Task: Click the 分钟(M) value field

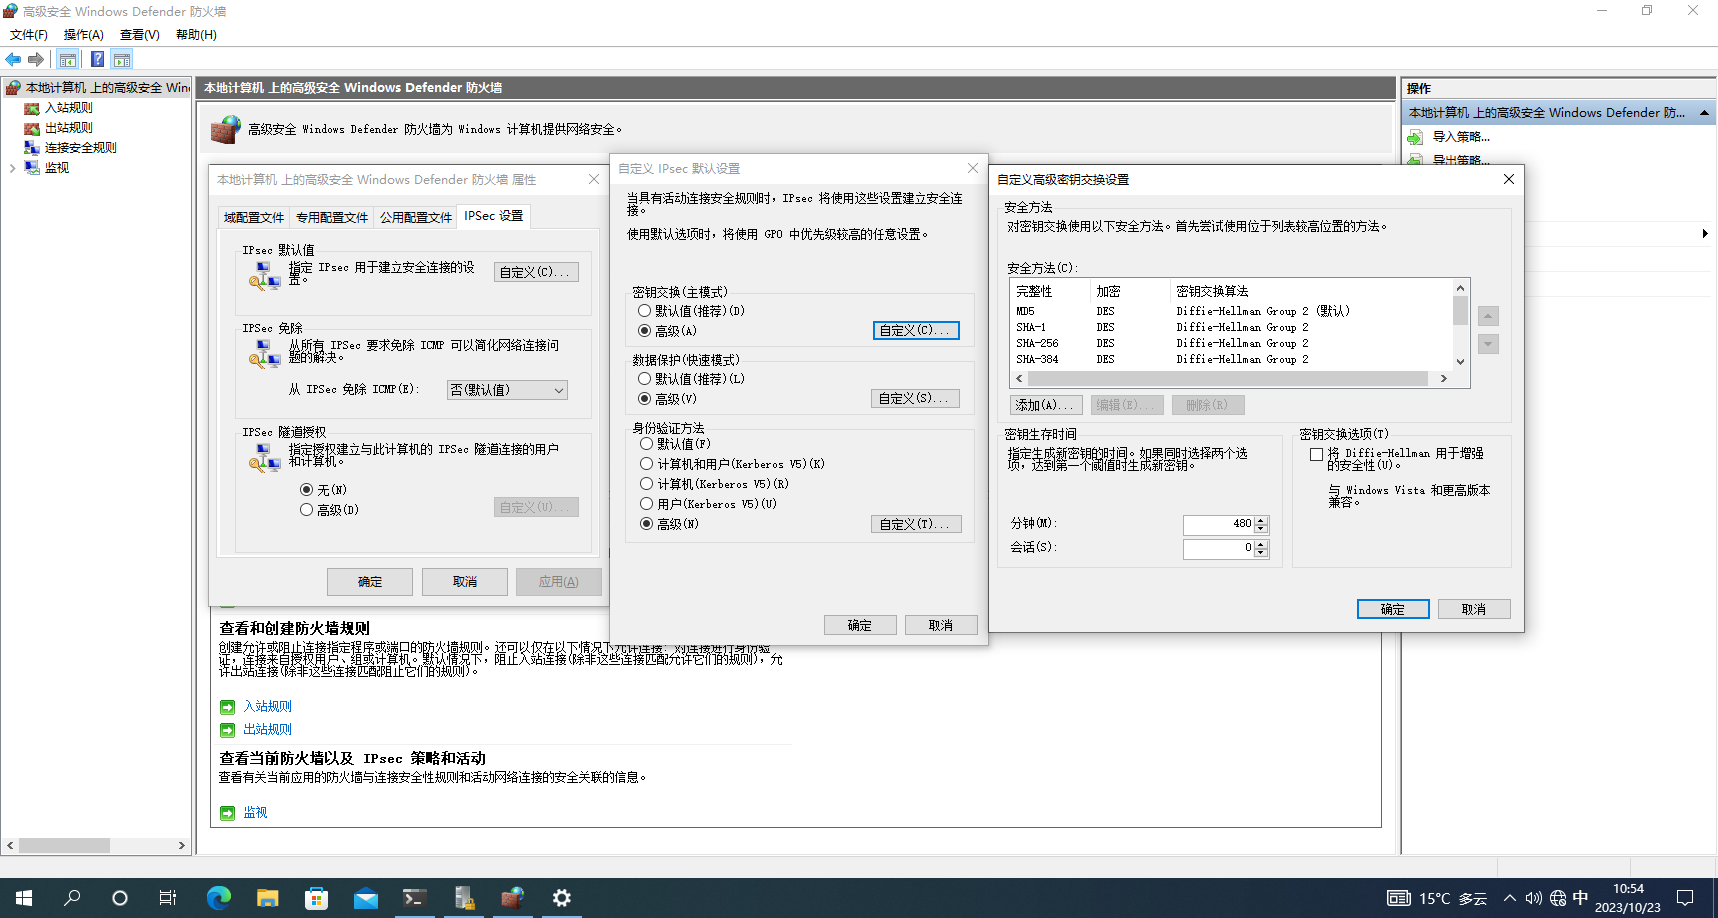Action: (x=1219, y=525)
